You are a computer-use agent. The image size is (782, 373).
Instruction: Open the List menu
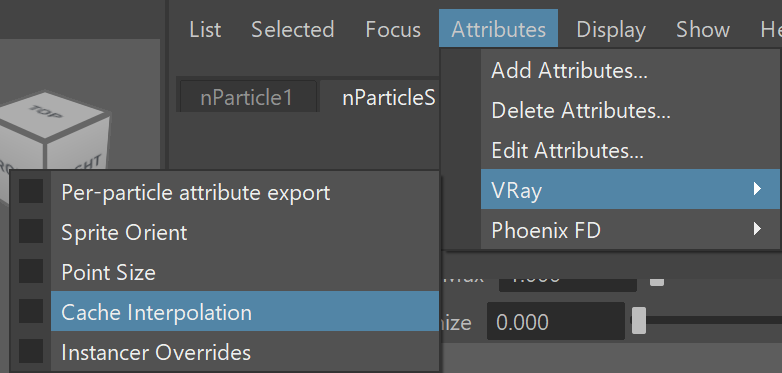pos(205,29)
